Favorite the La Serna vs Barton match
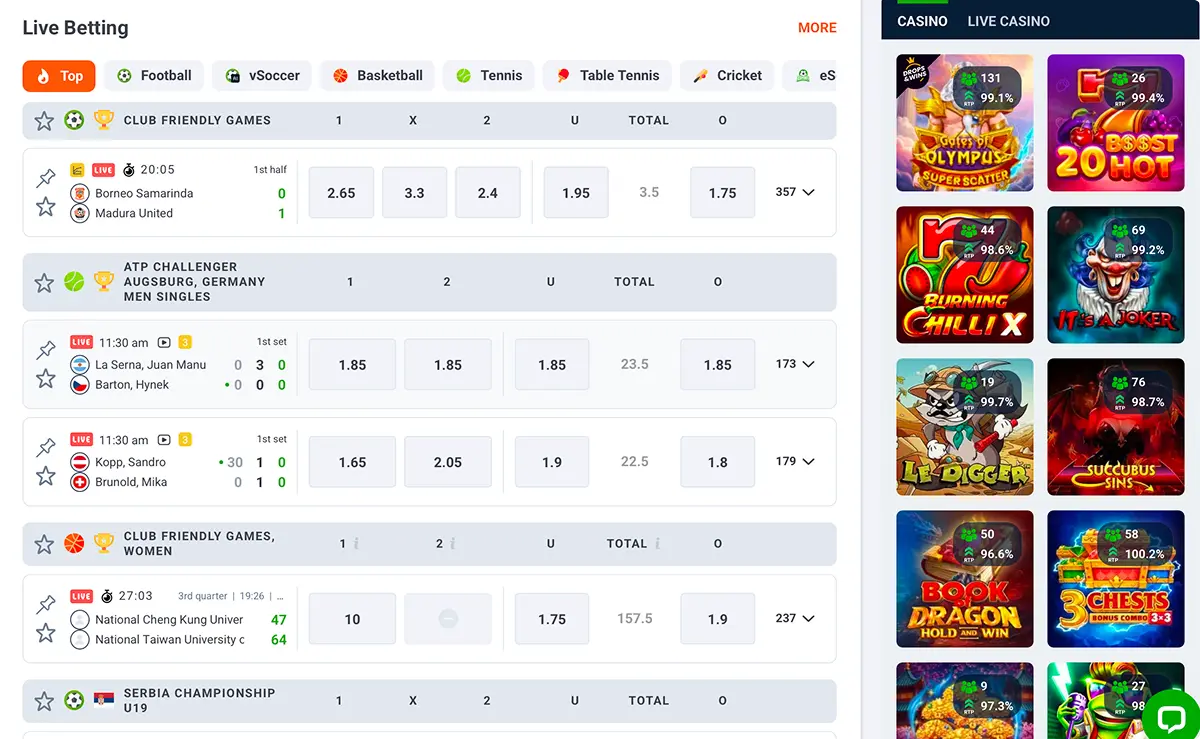The width and height of the screenshot is (1200, 739). pyautogui.click(x=46, y=379)
